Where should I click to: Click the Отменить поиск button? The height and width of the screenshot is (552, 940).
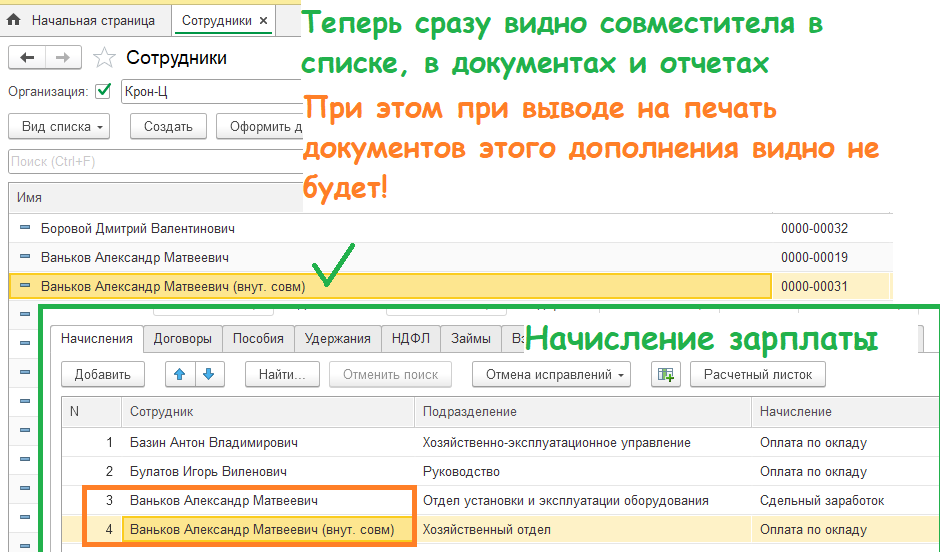click(390, 374)
